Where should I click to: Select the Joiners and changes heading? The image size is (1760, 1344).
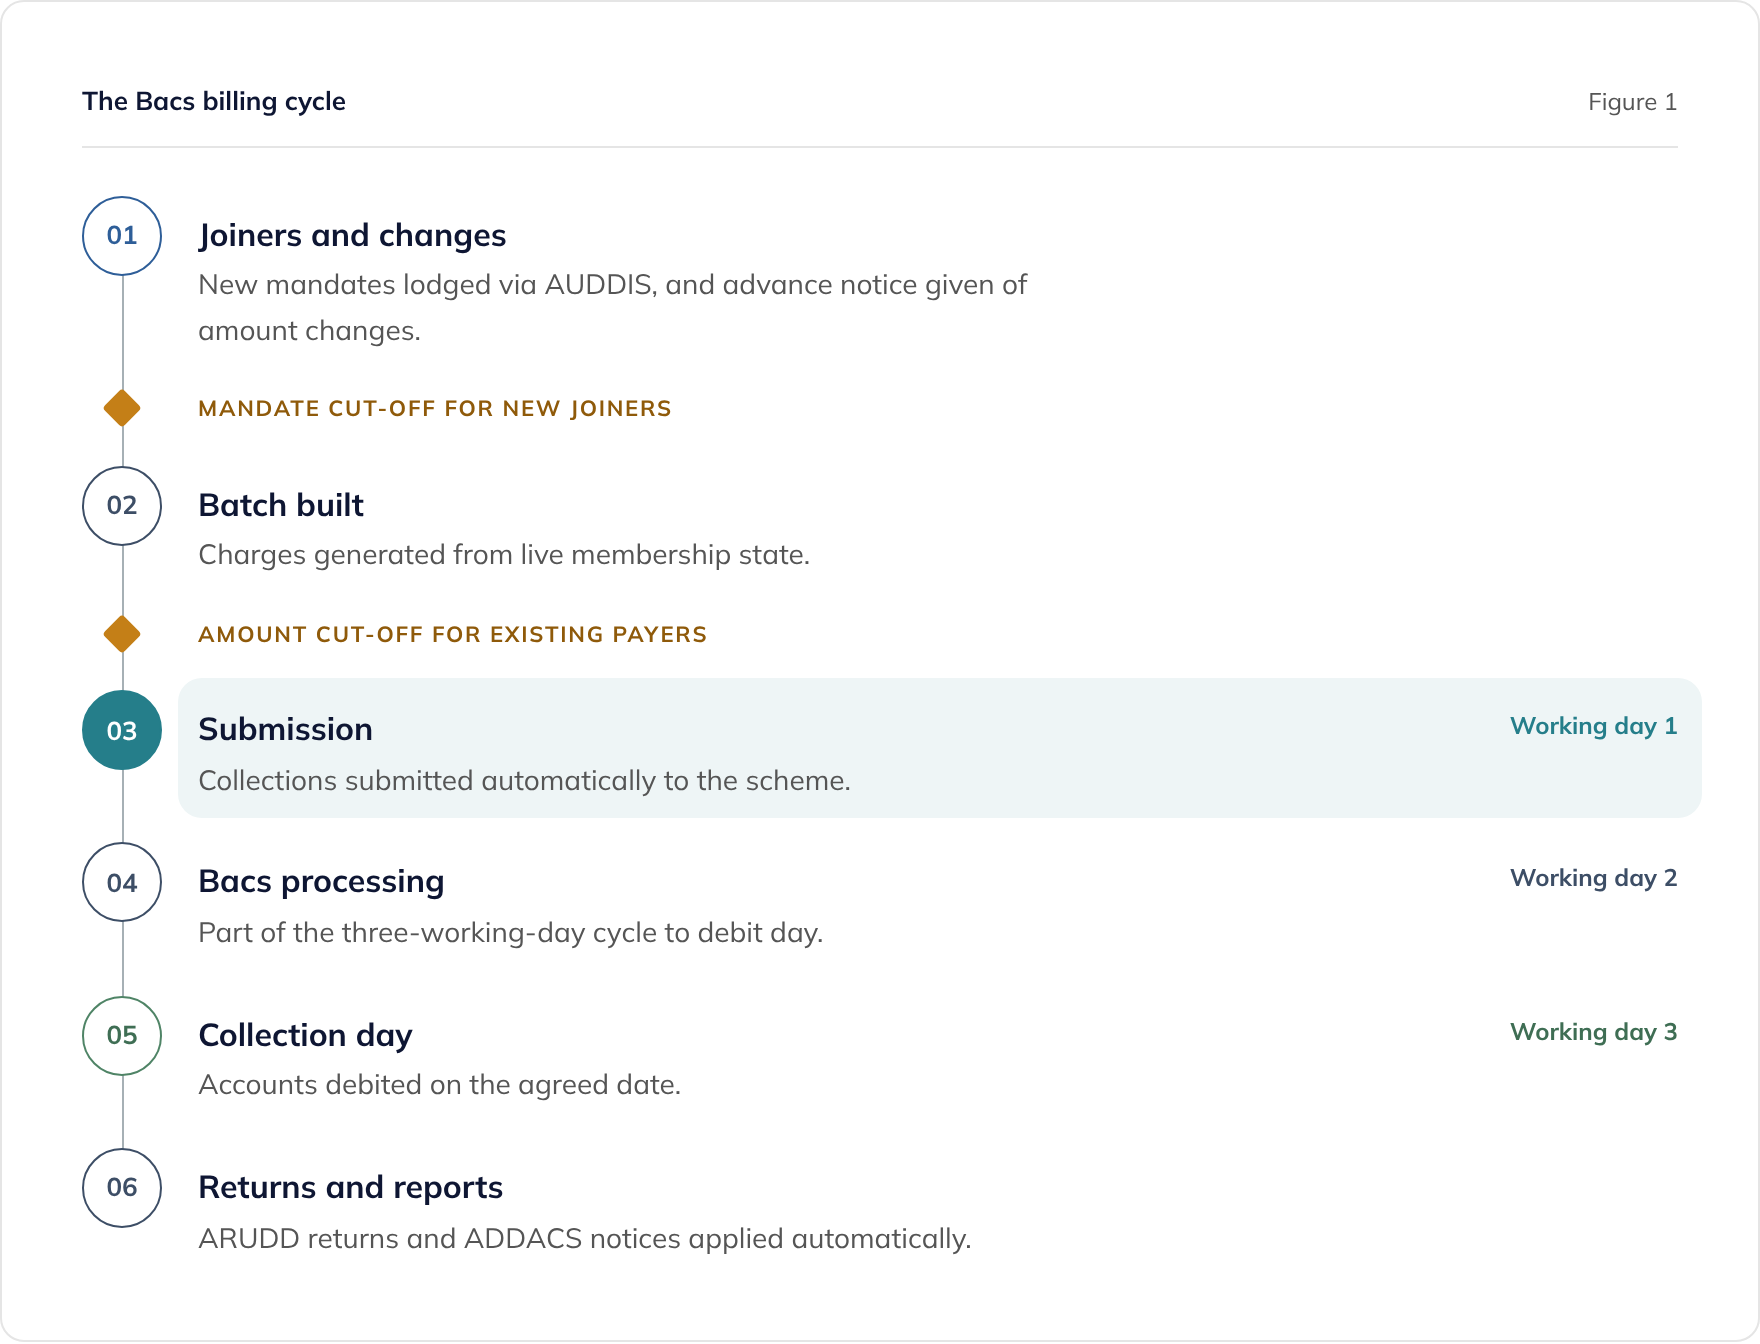[x=352, y=236]
